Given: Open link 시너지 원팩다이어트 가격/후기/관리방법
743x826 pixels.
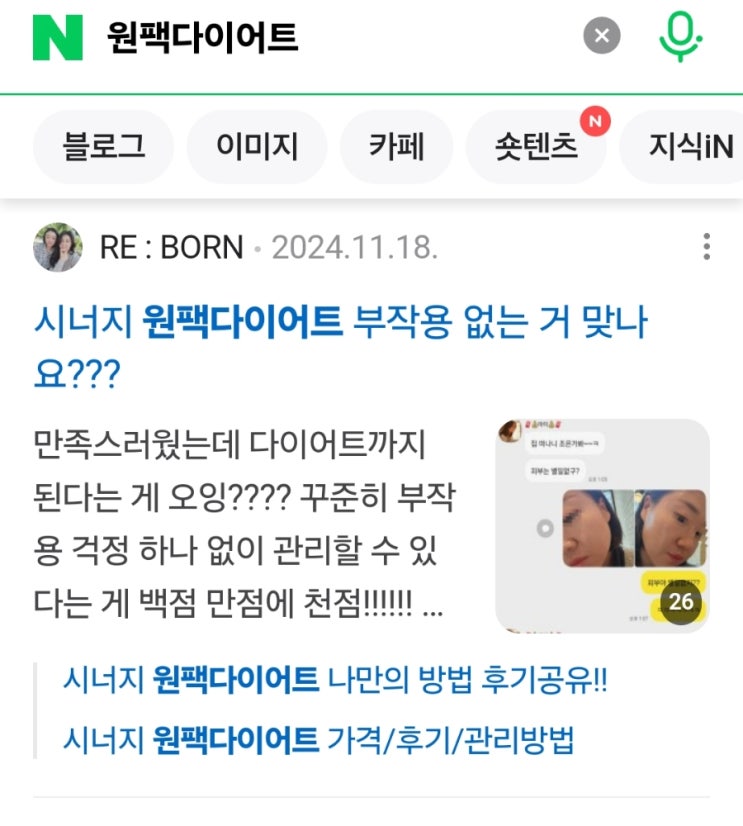Looking at the screenshot, I should click(x=318, y=740).
